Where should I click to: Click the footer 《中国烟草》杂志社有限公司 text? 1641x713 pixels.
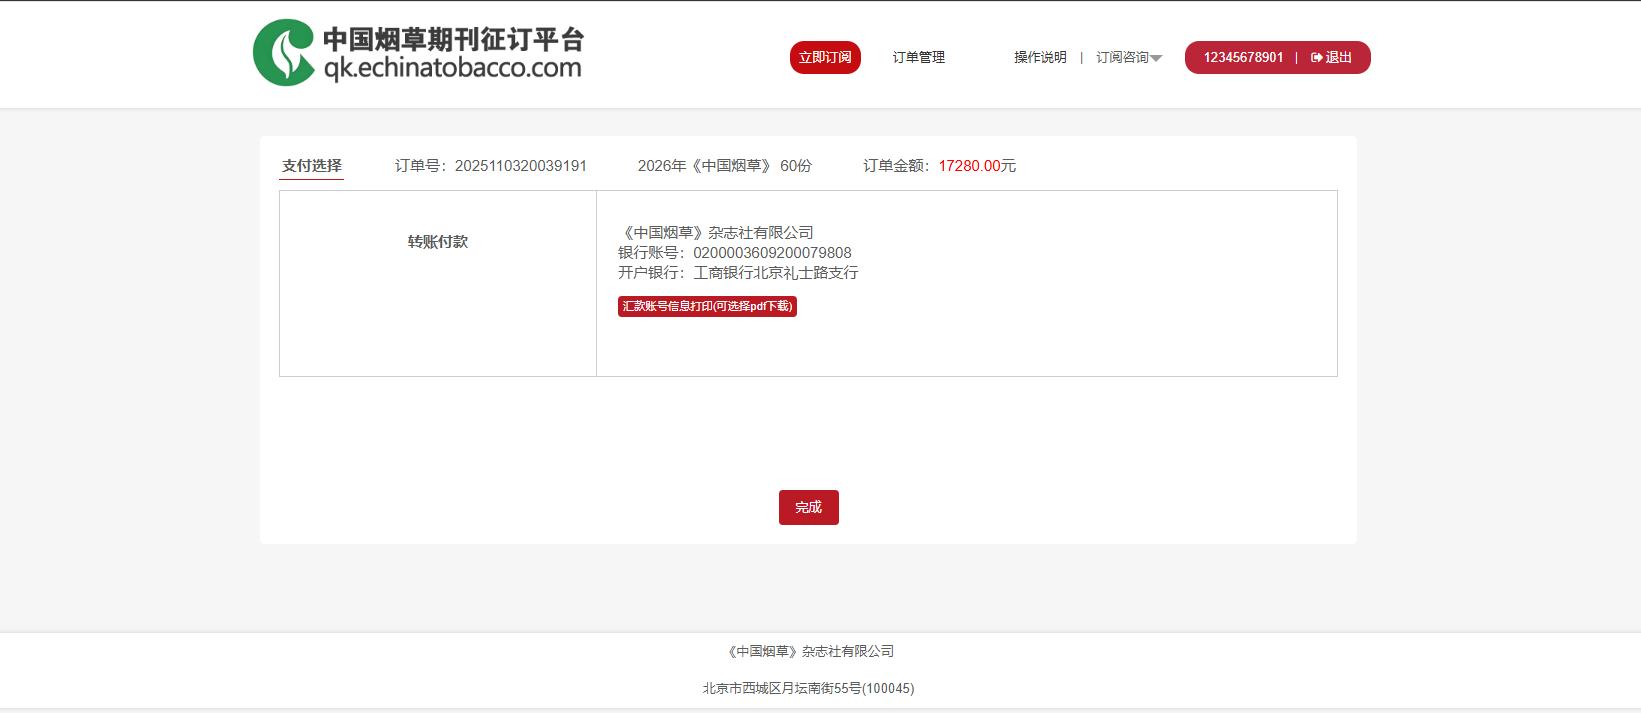810,652
